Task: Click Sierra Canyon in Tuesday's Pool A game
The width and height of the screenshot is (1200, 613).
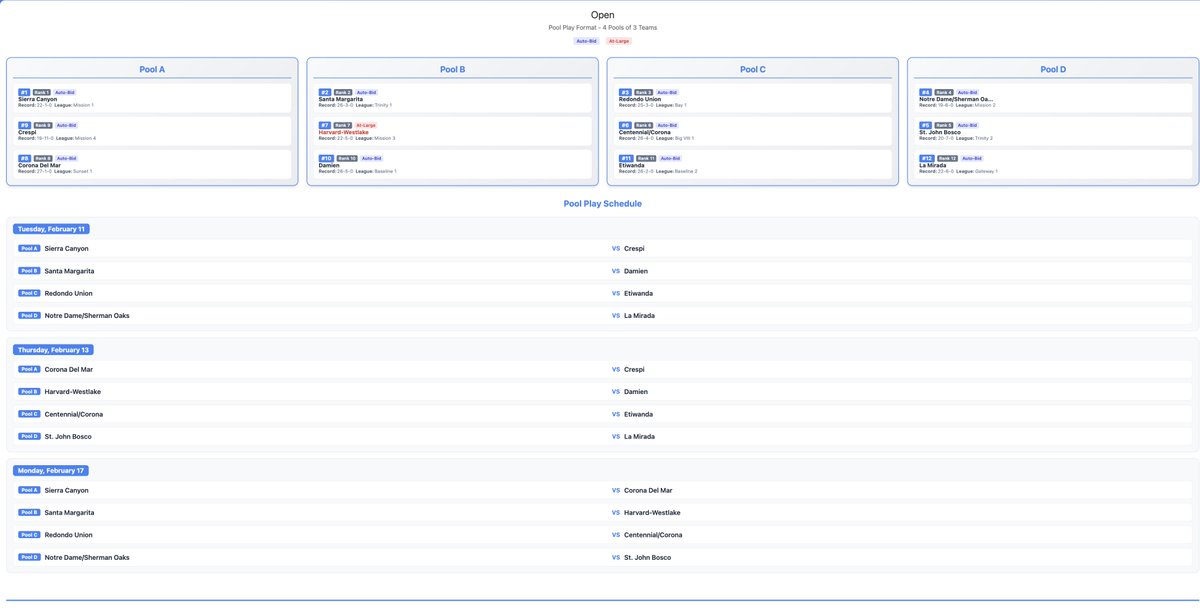Action: (x=66, y=248)
